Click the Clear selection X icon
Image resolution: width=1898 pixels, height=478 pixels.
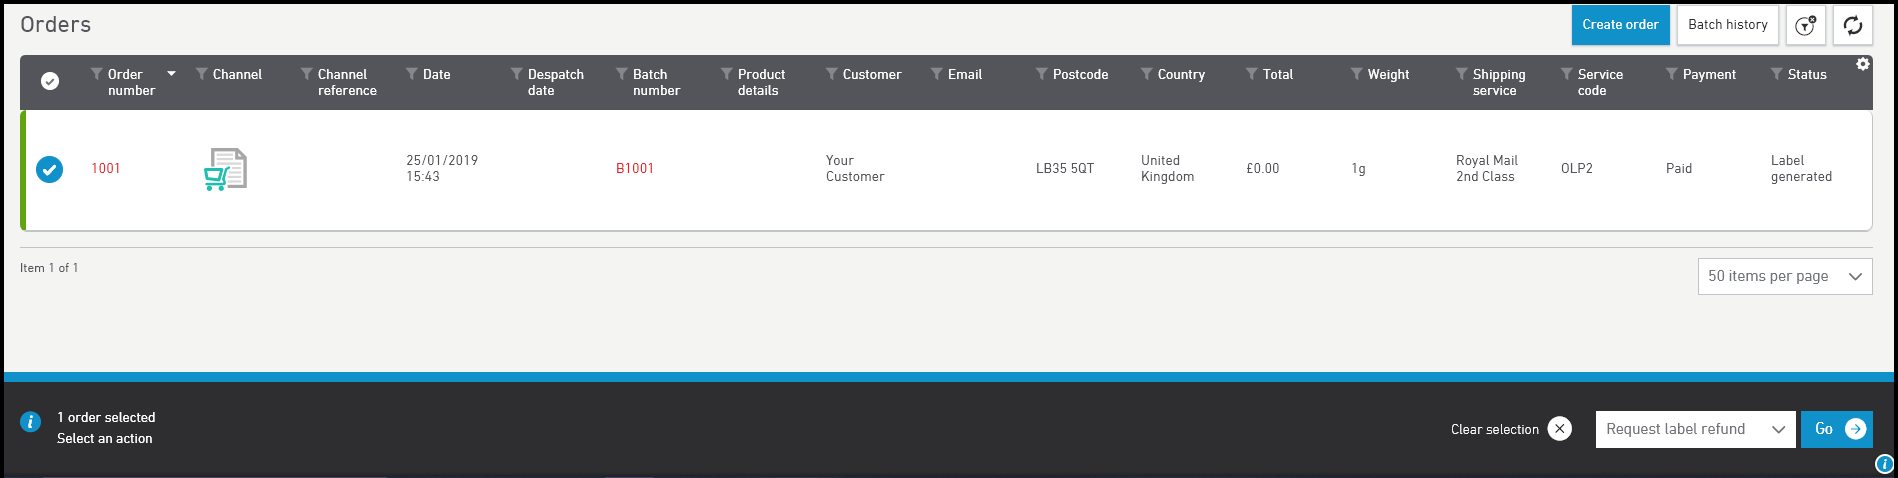(x=1559, y=429)
